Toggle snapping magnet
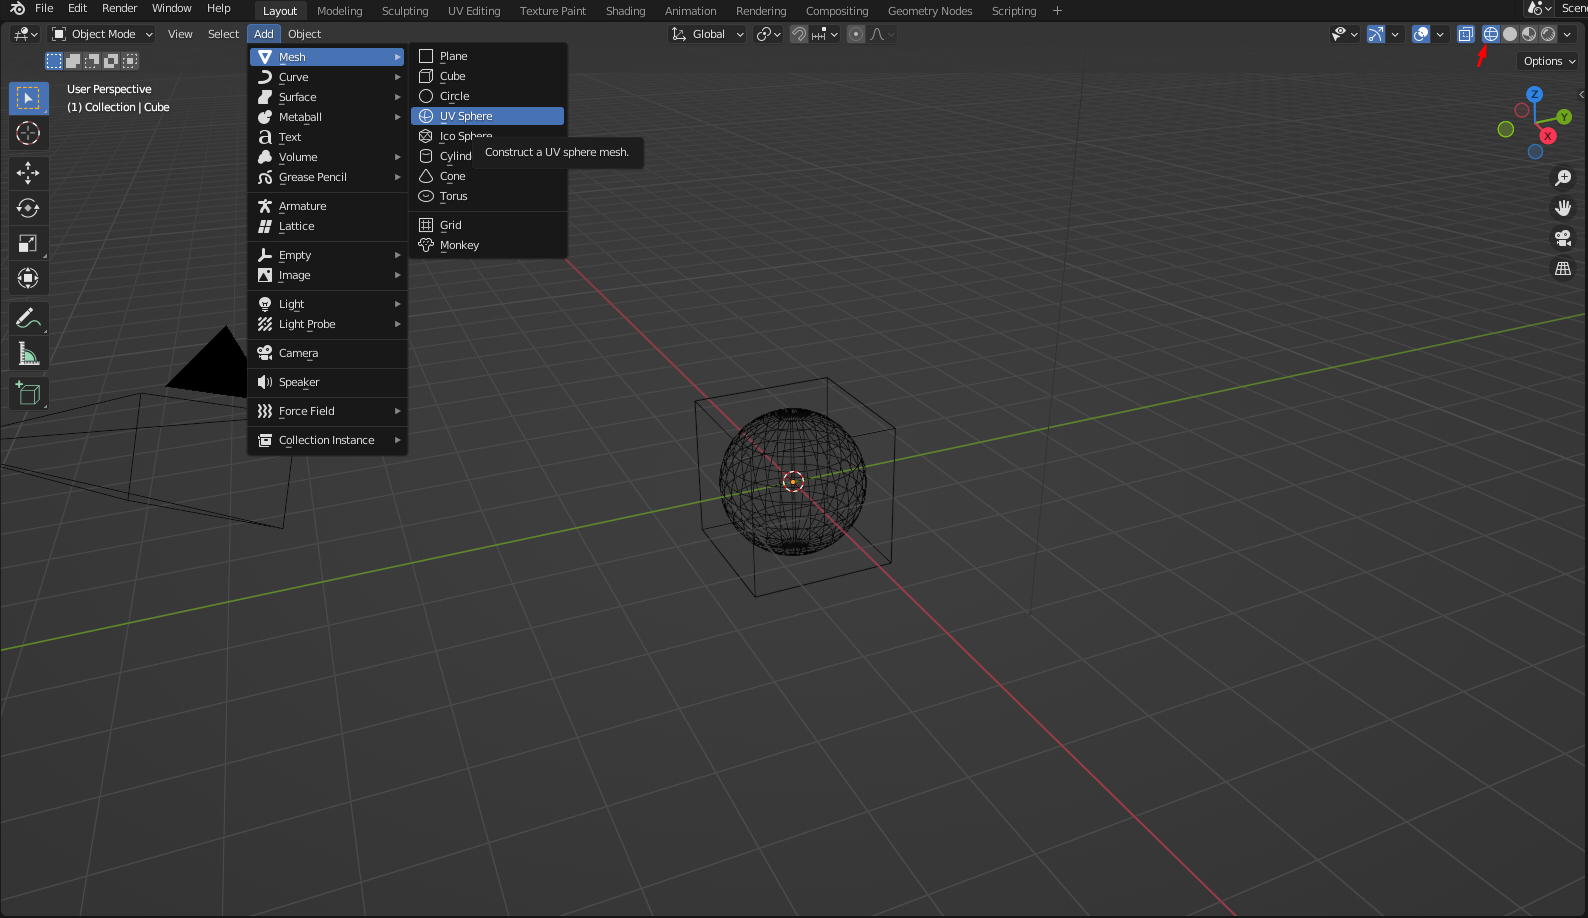This screenshot has width=1588, height=918. pos(799,34)
